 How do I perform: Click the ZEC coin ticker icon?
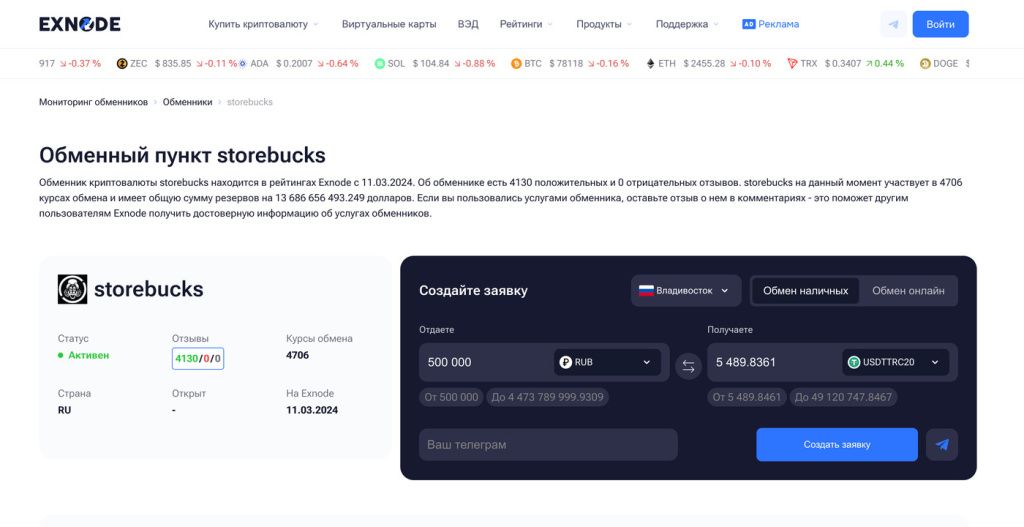tap(121, 63)
